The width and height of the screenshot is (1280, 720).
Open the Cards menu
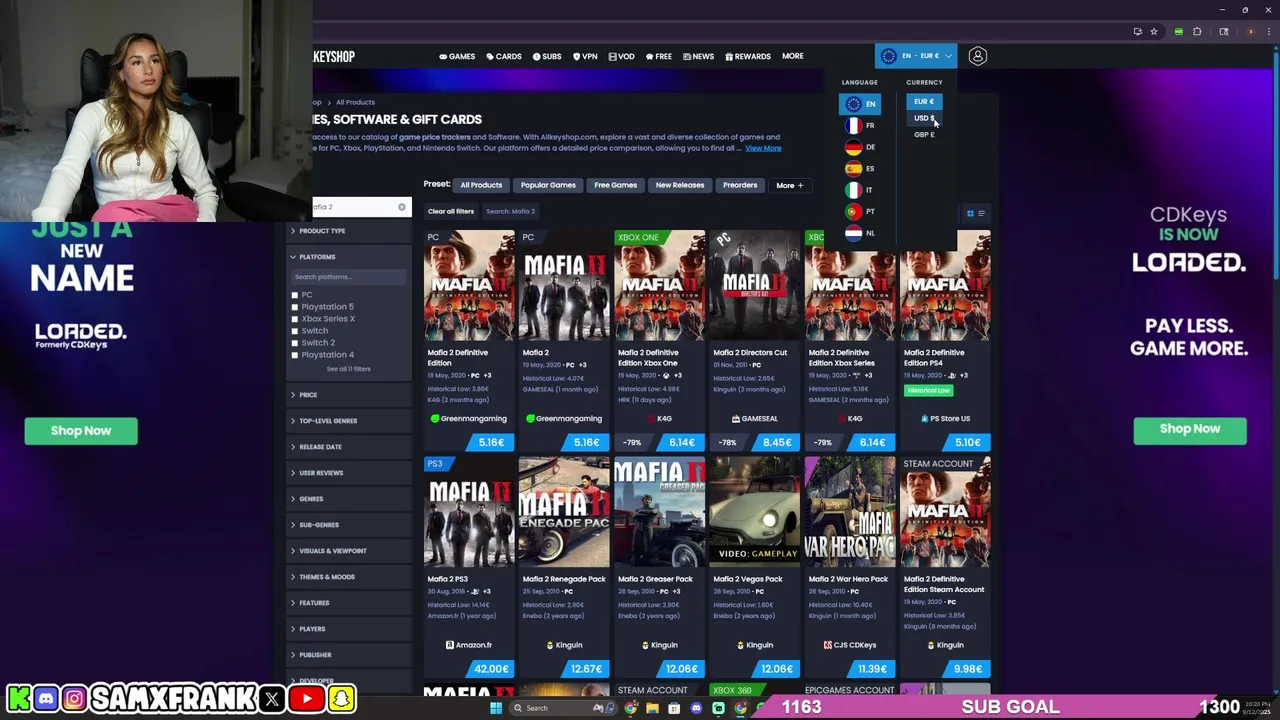coord(504,56)
